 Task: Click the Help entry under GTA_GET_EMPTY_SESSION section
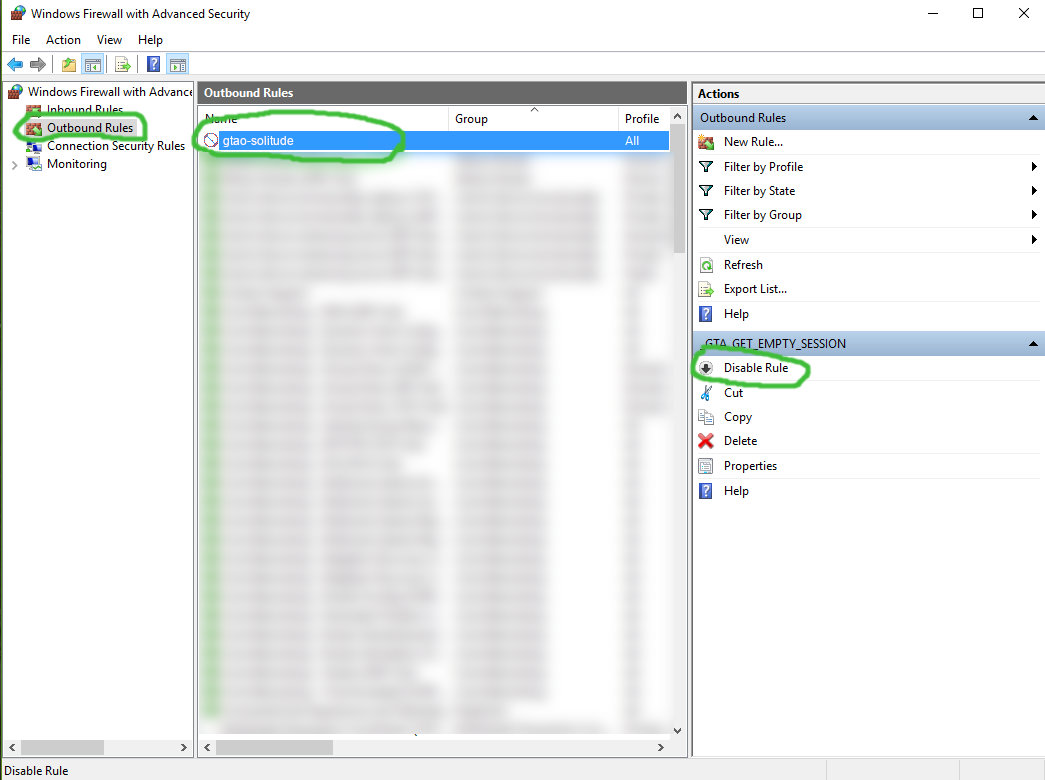(x=736, y=491)
